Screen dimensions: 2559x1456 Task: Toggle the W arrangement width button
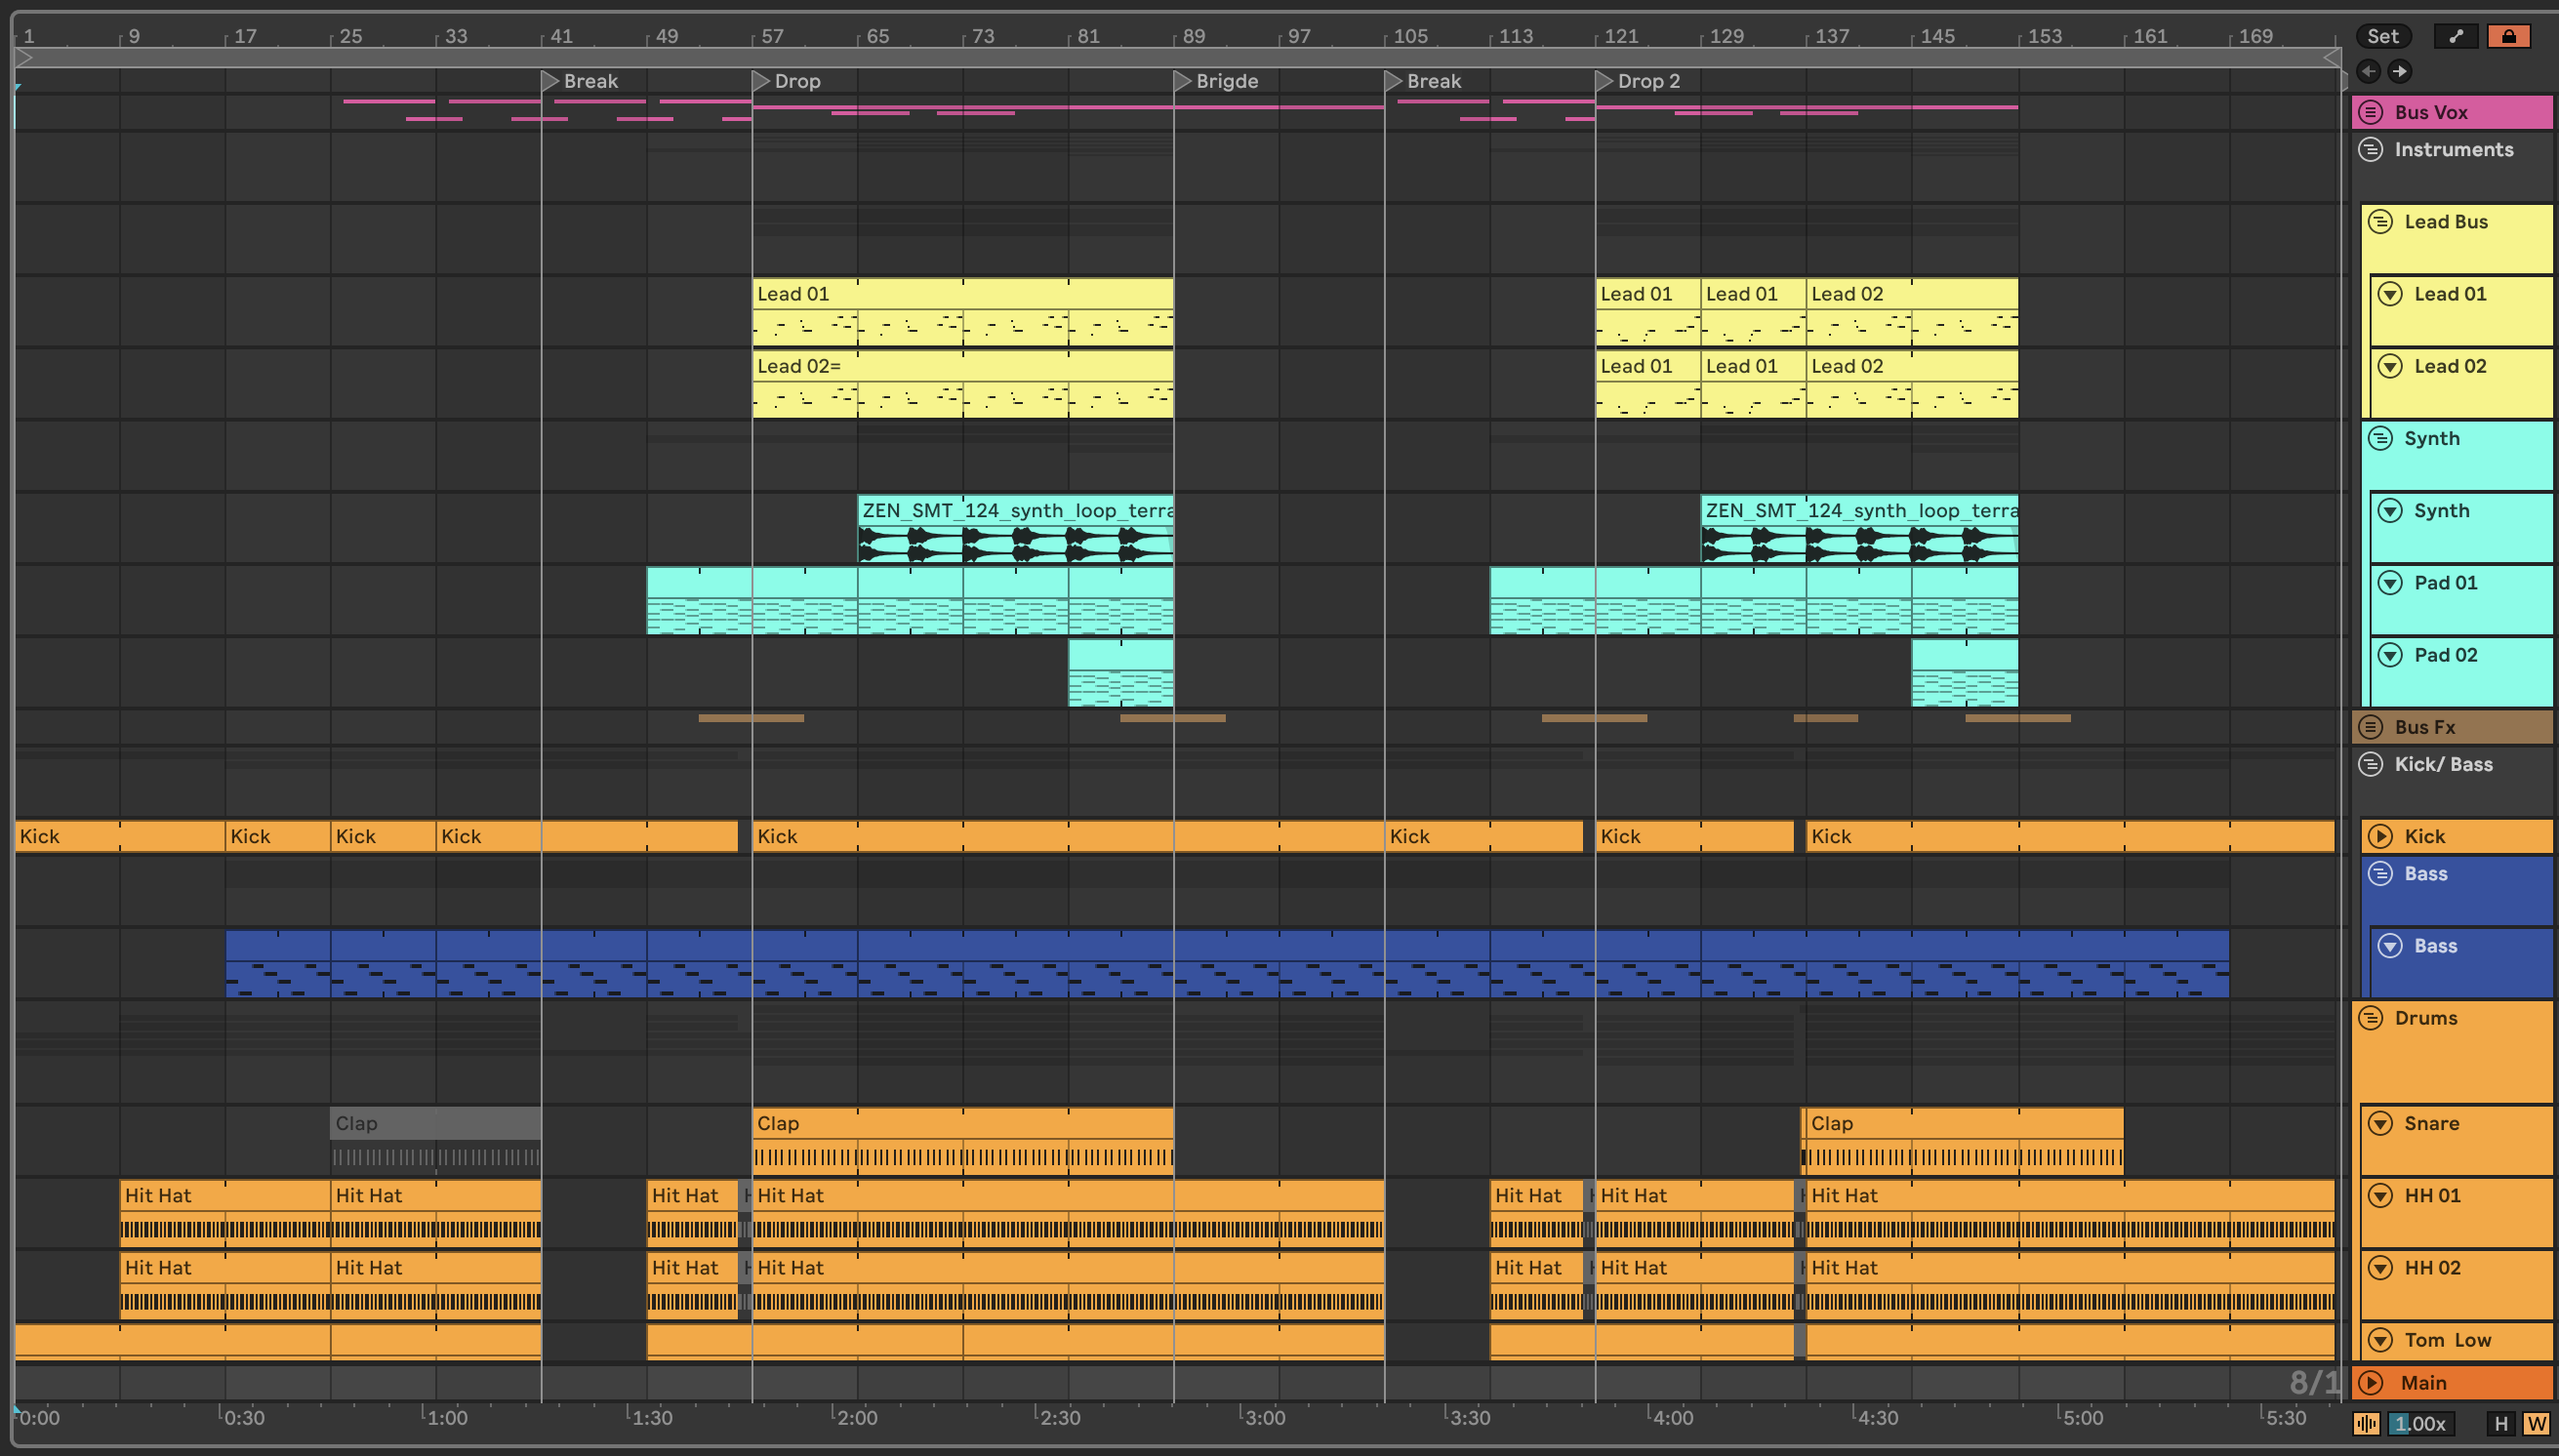click(x=2535, y=1423)
